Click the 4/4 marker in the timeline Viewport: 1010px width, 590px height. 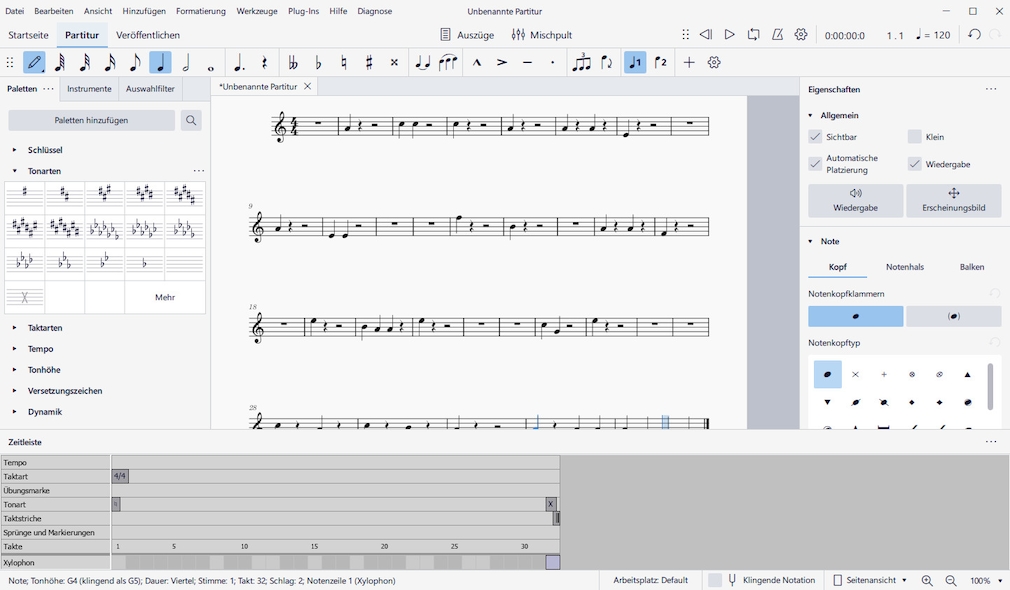coord(118,476)
